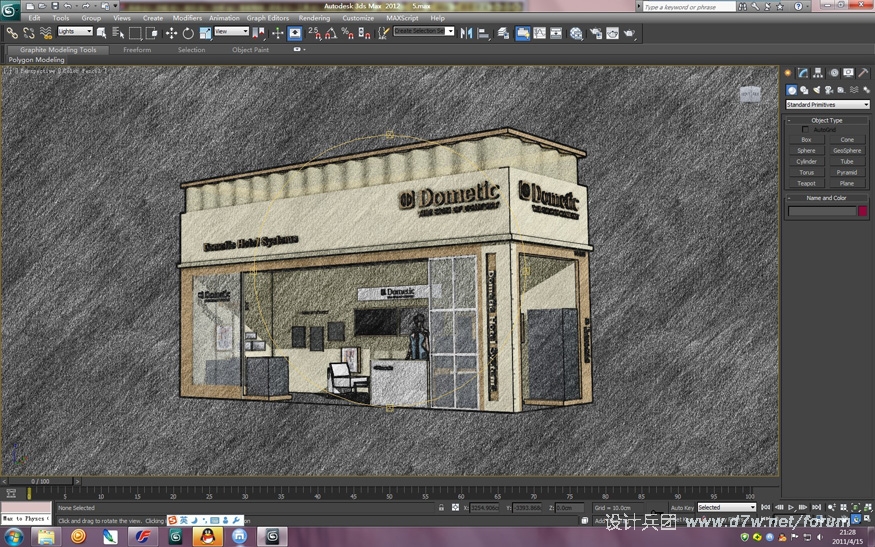Activate the Select and Rotate tool

point(188,33)
